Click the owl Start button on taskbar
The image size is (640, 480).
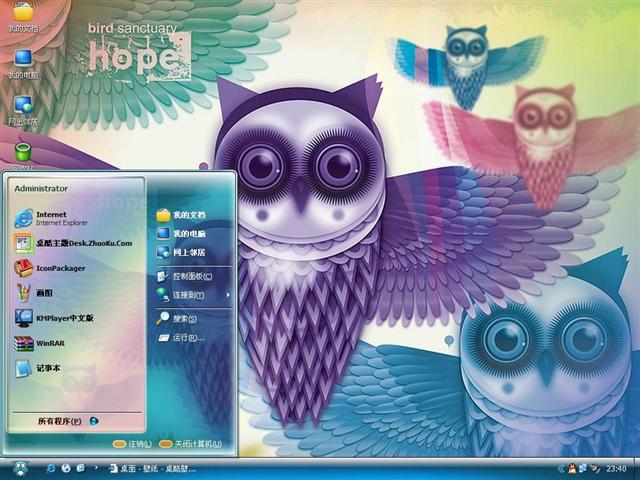(20, 469)
